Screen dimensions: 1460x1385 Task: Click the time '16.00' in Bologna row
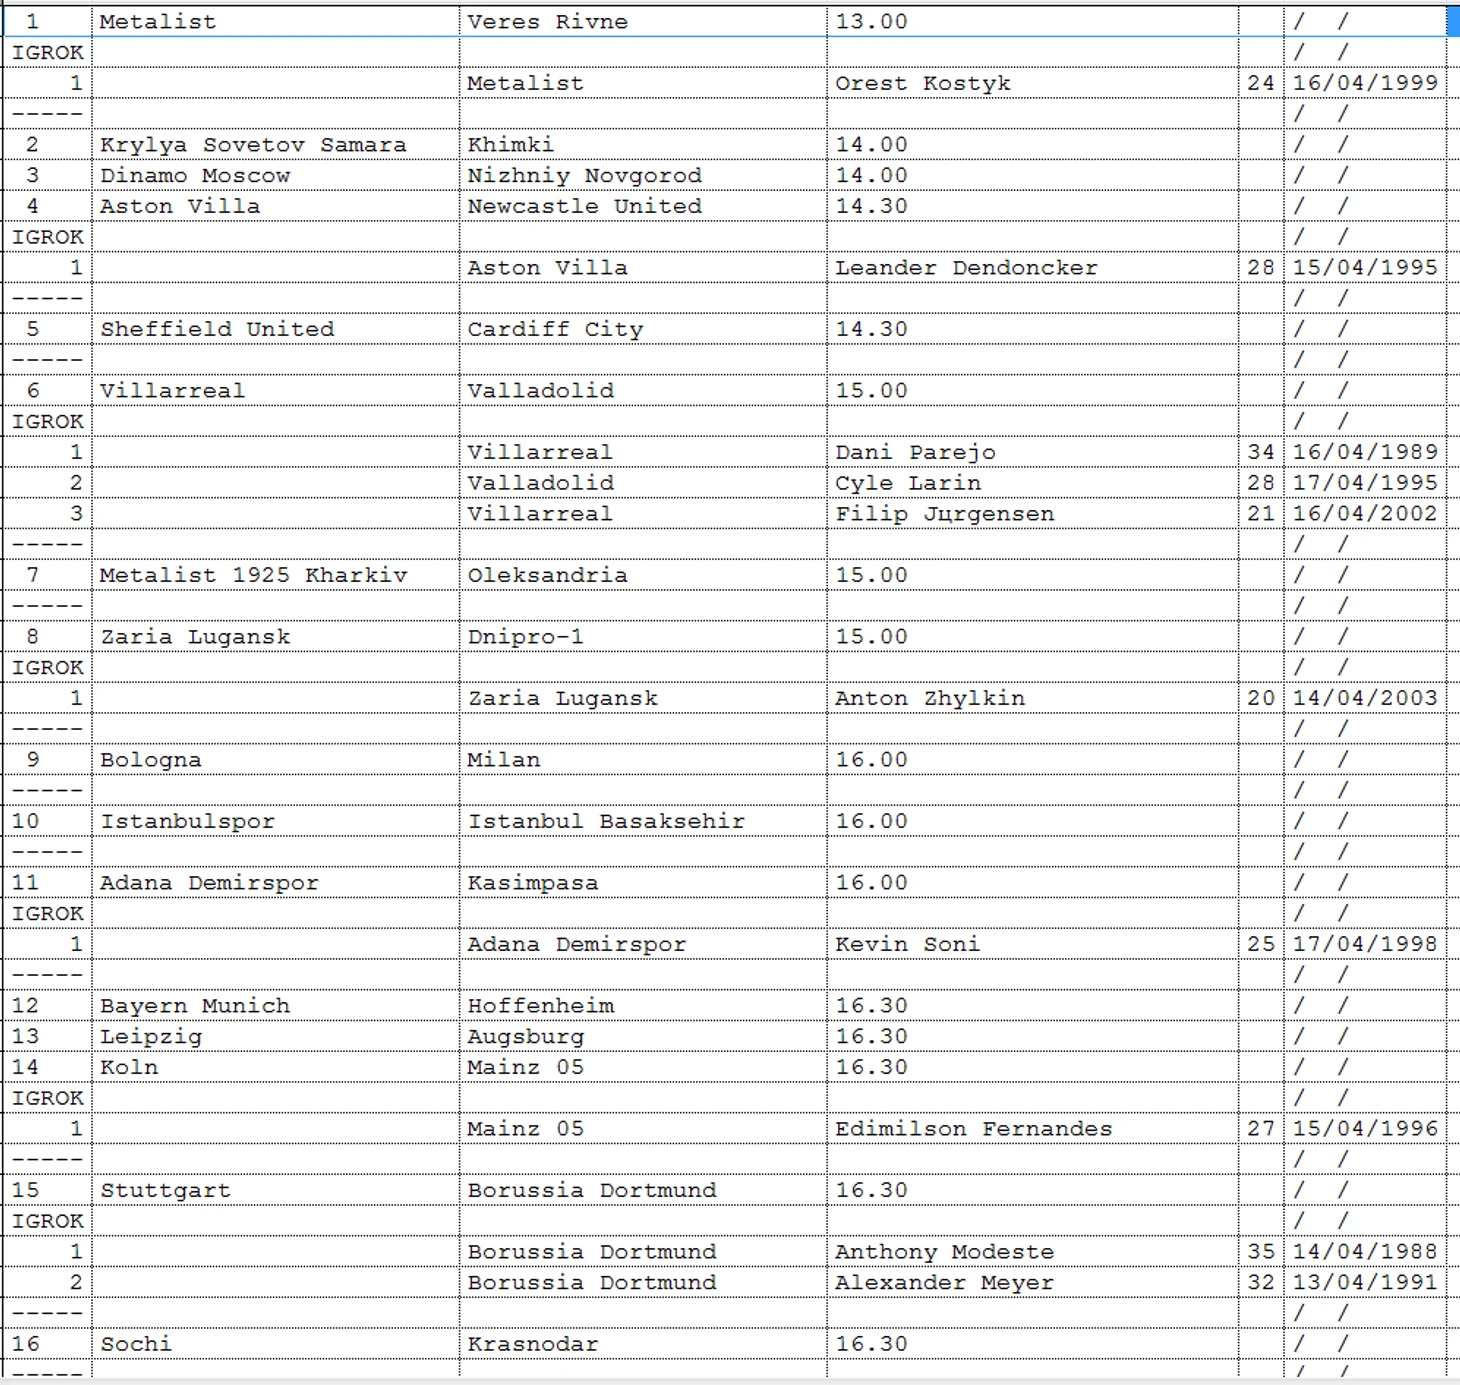pyautogui.click(x=1032, y=759)
